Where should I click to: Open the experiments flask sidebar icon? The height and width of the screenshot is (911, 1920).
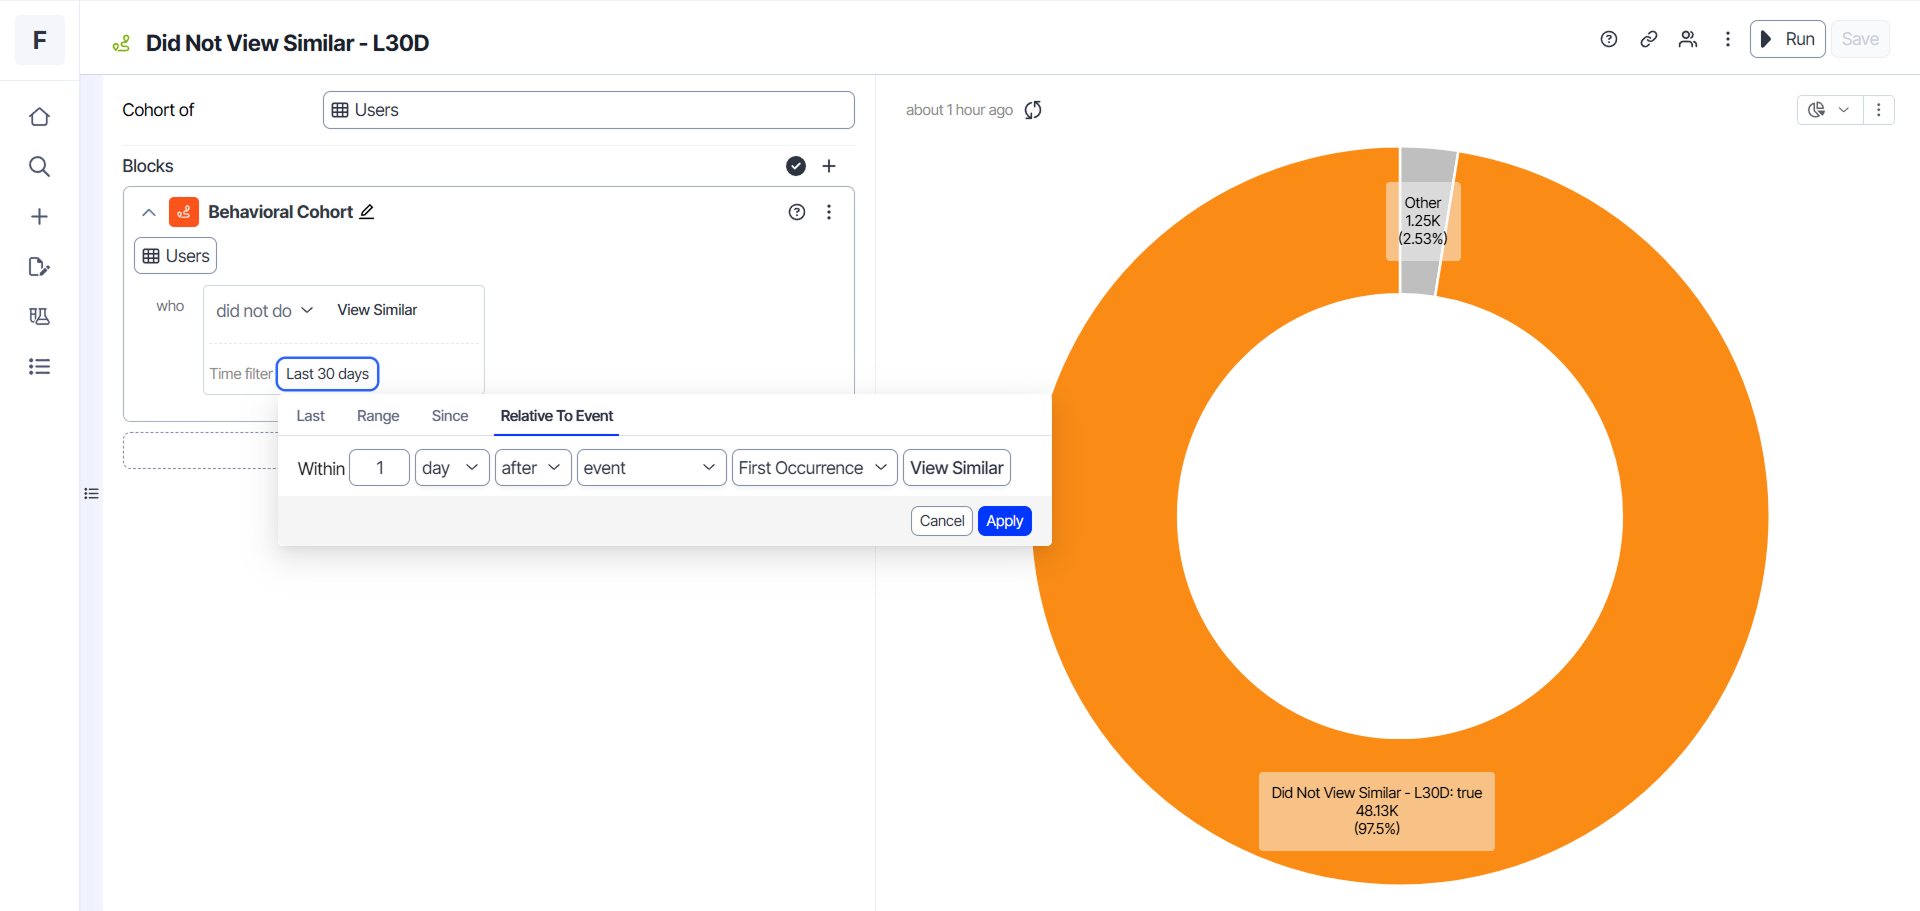pos(39,316)
